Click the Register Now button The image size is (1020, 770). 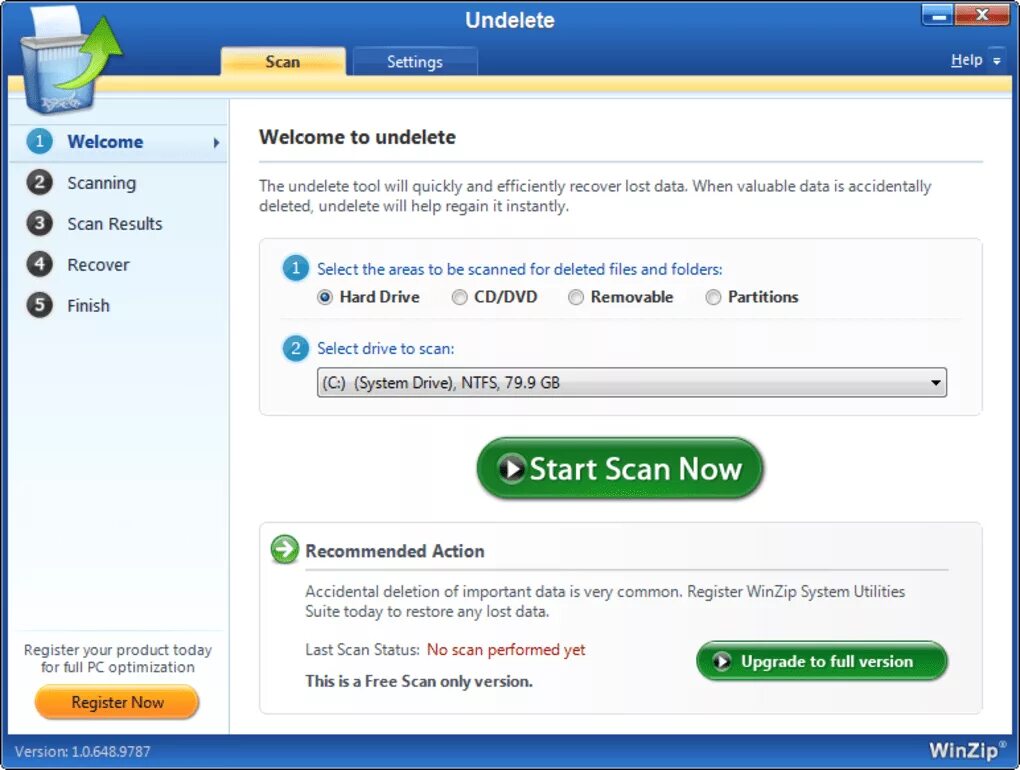(x=117, y=702)
